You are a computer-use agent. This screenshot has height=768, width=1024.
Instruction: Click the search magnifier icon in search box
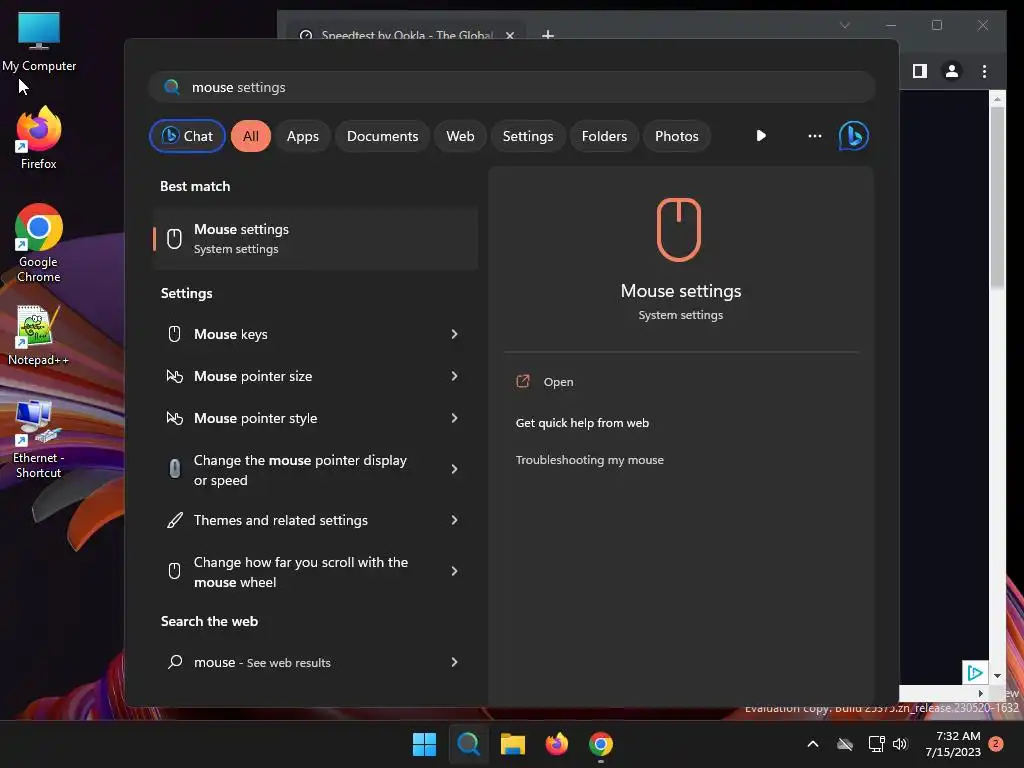click(x=172, y=87)
